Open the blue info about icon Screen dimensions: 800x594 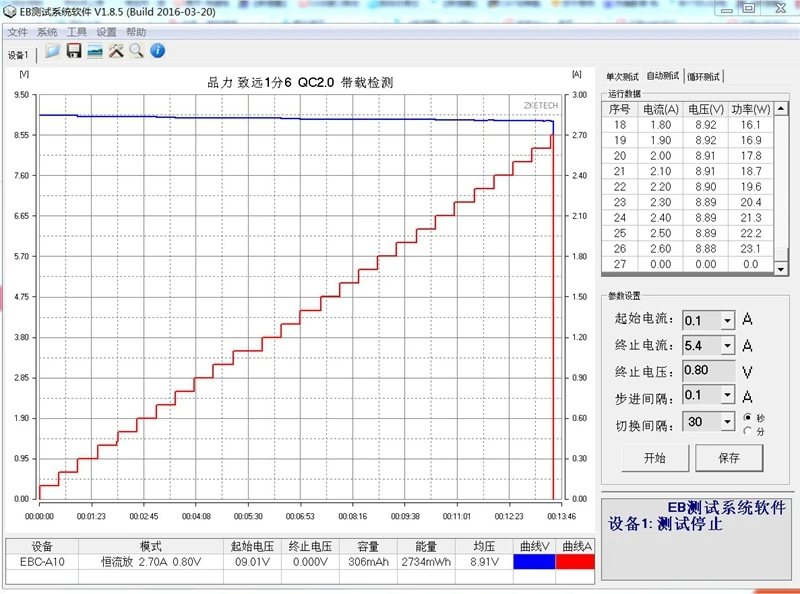click(x=158, y=51)
